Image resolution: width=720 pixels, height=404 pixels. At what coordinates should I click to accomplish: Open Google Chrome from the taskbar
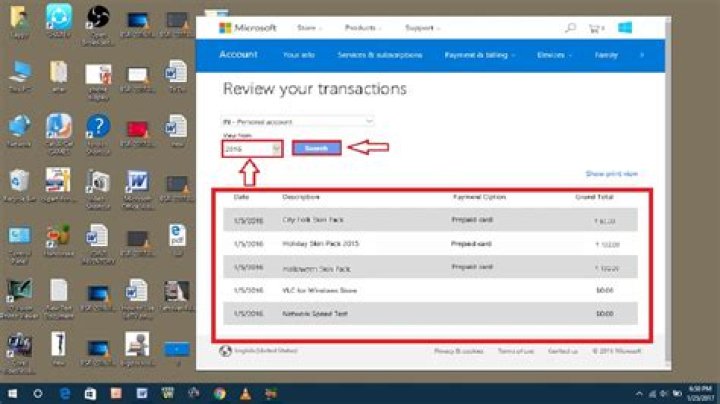coord(219,393)
